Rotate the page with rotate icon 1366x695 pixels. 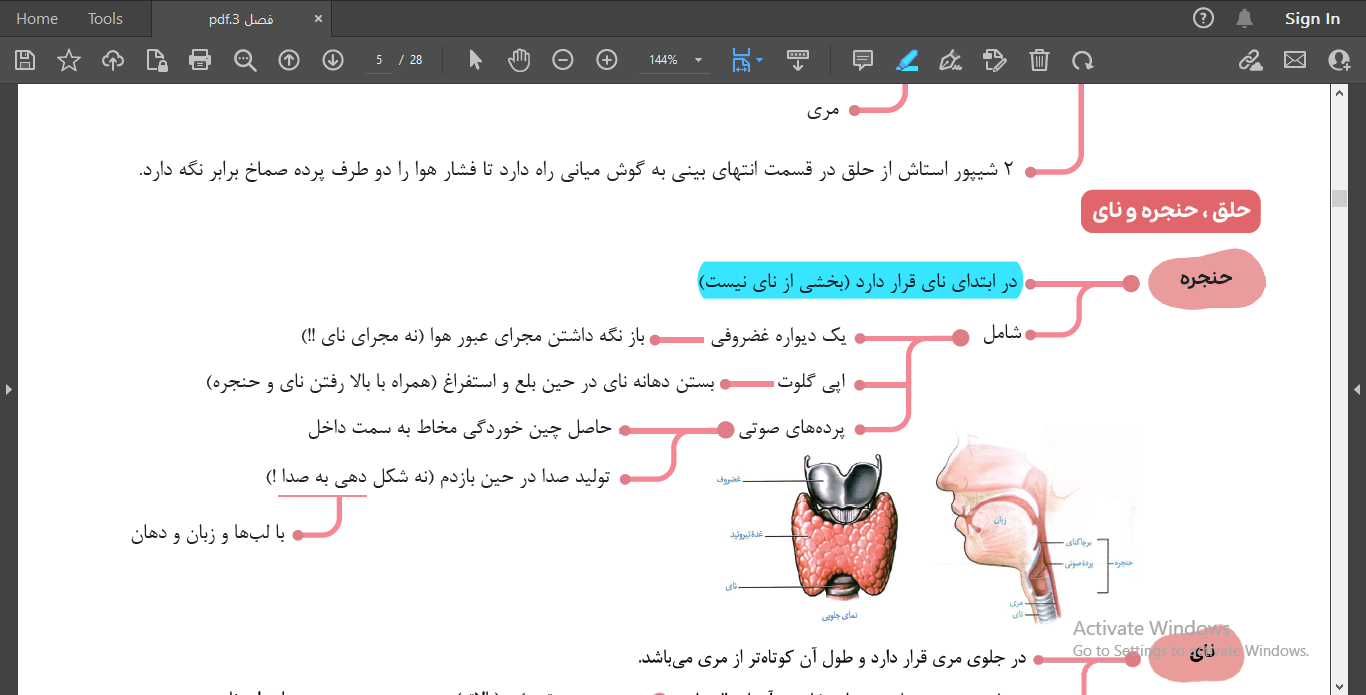(x=1082, y=60)
